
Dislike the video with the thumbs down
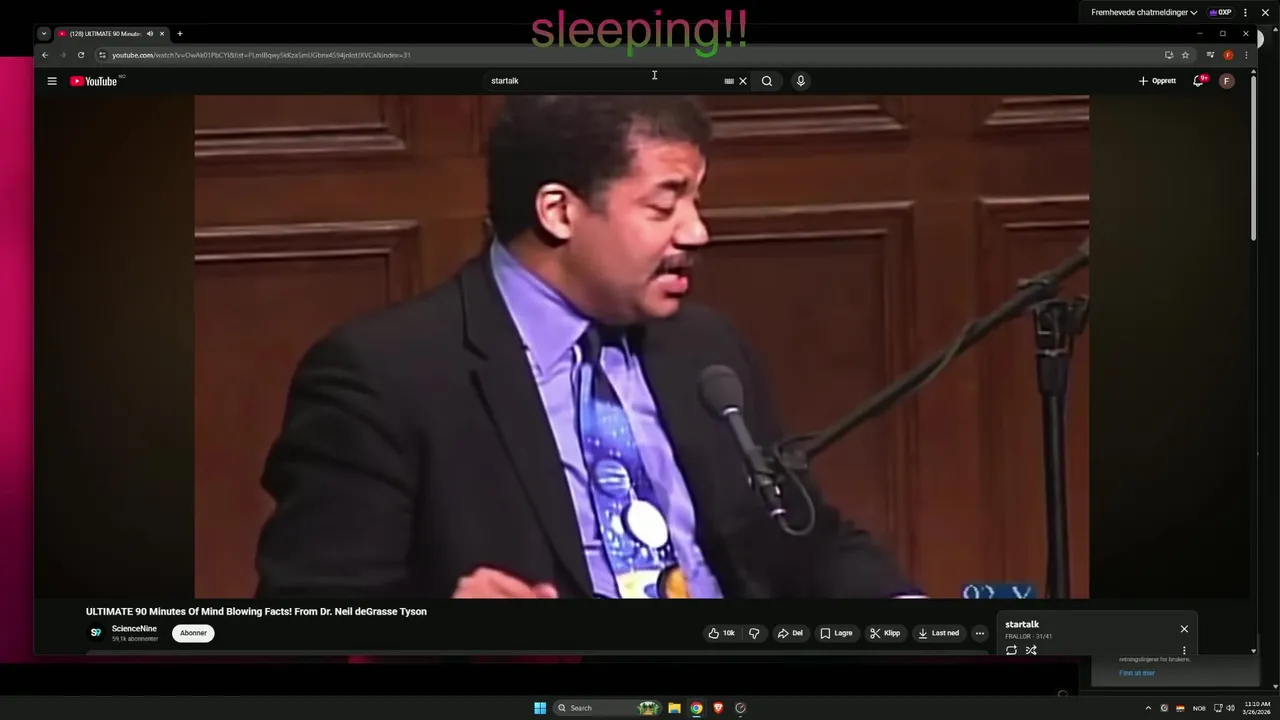[755, 633]
